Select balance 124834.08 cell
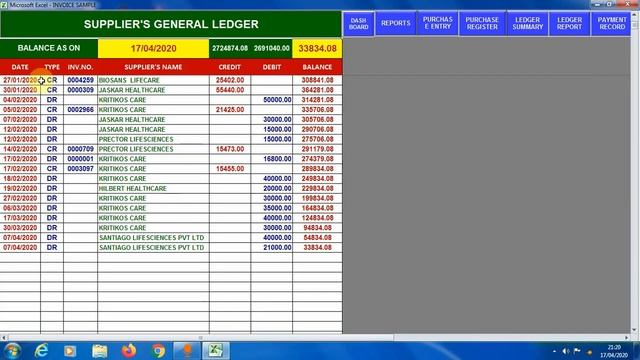The width and height of the screenshot is (640, 360). pyautogui.click(x=317, y=218)
